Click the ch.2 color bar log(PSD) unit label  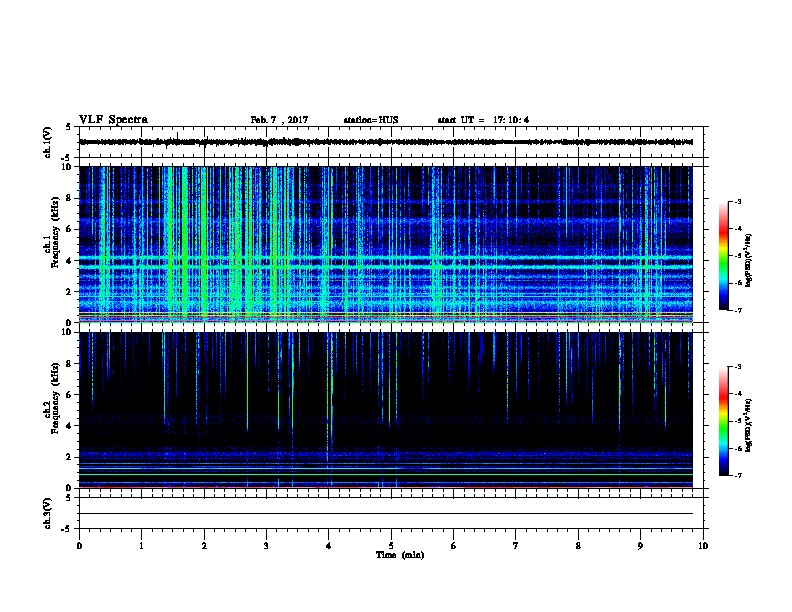coord(748,426)
